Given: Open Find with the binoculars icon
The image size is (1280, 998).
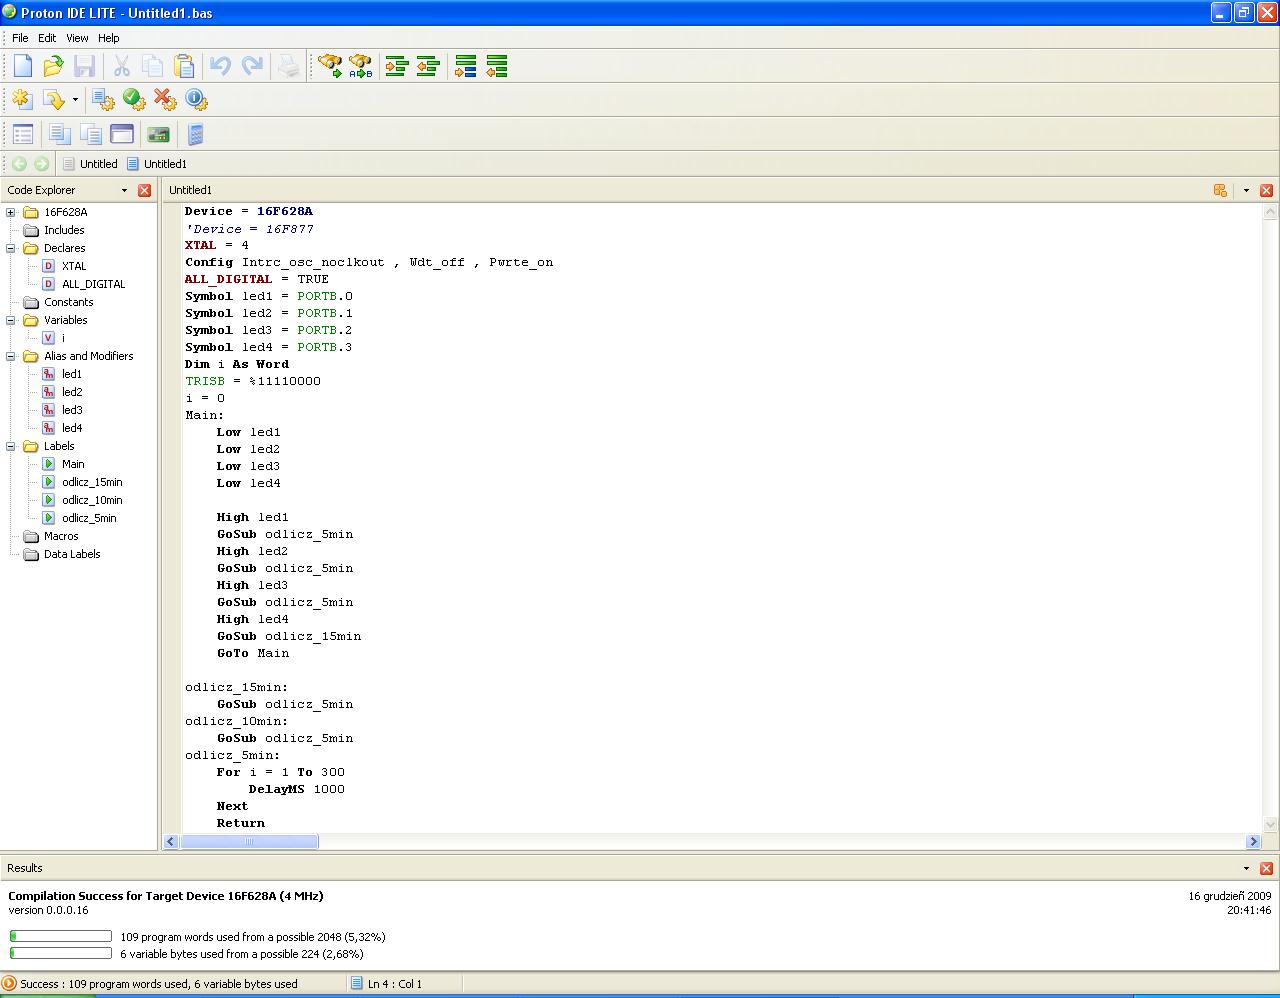Looking at the screenshot, I should (x=329, y=66).
